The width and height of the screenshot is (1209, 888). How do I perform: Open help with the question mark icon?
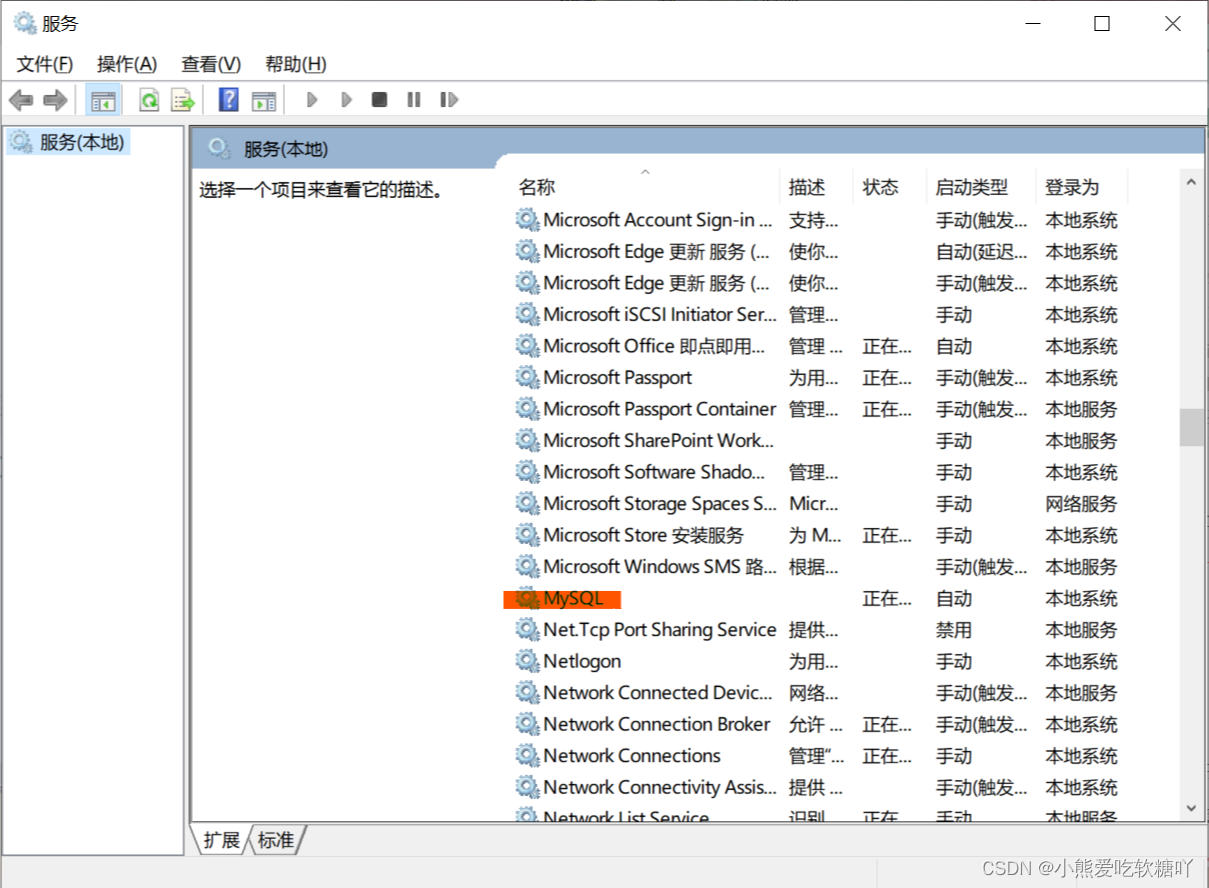[229, 100]
